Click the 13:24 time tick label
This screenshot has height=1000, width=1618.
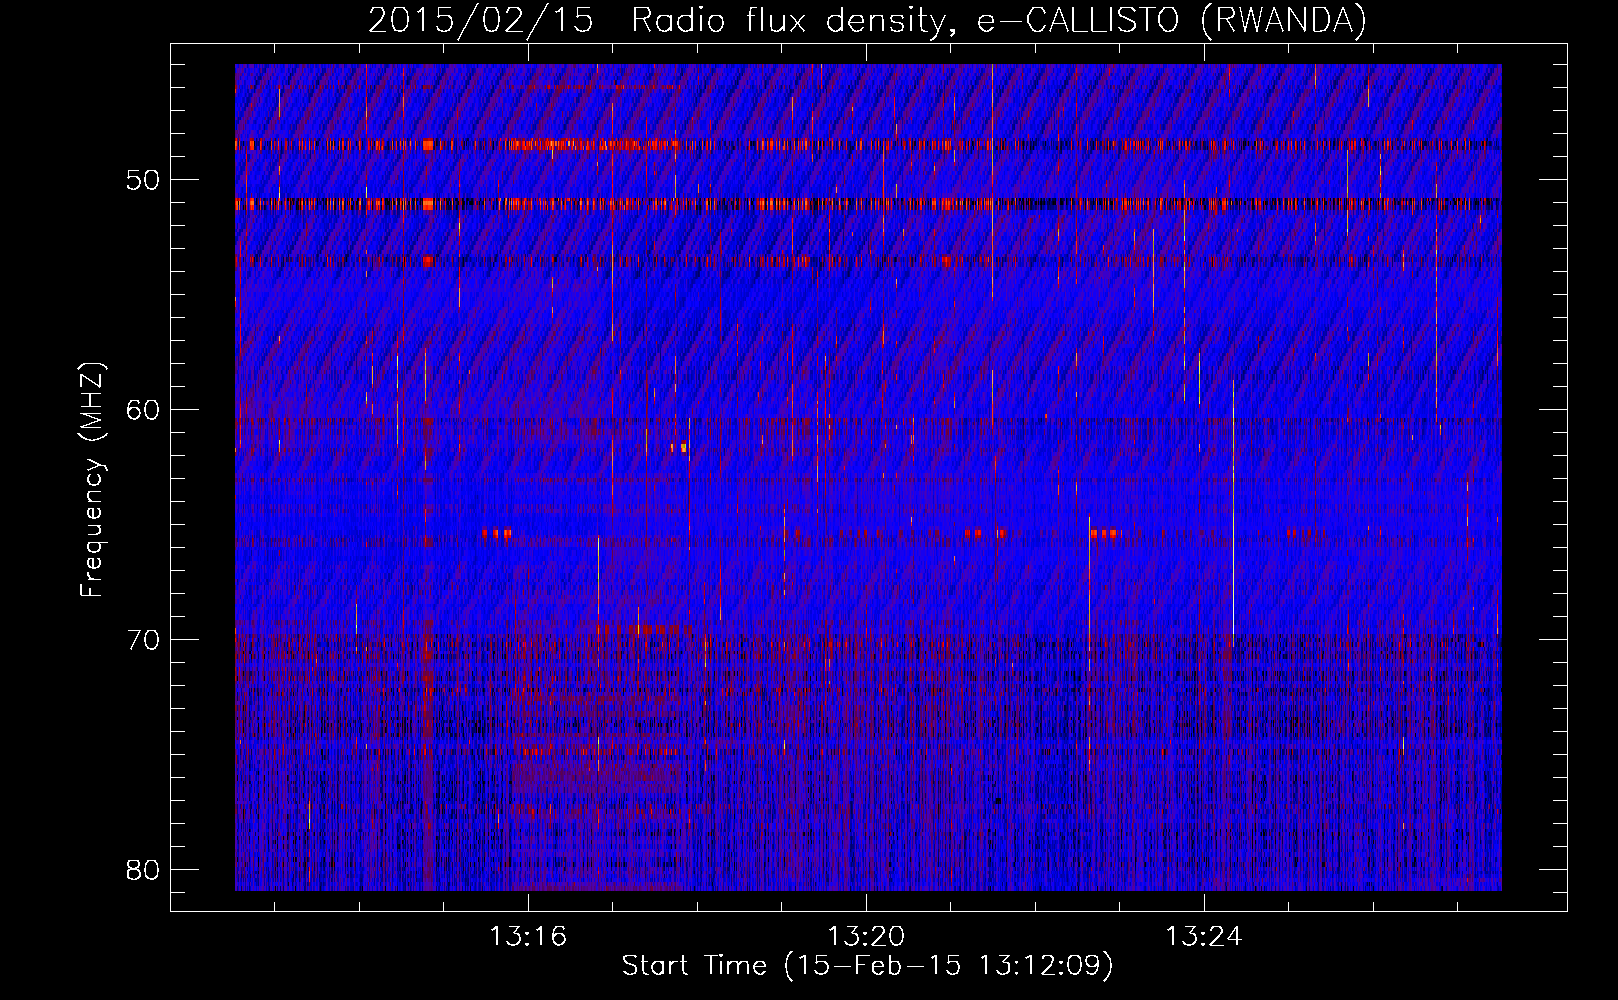tap(1204, 936)
